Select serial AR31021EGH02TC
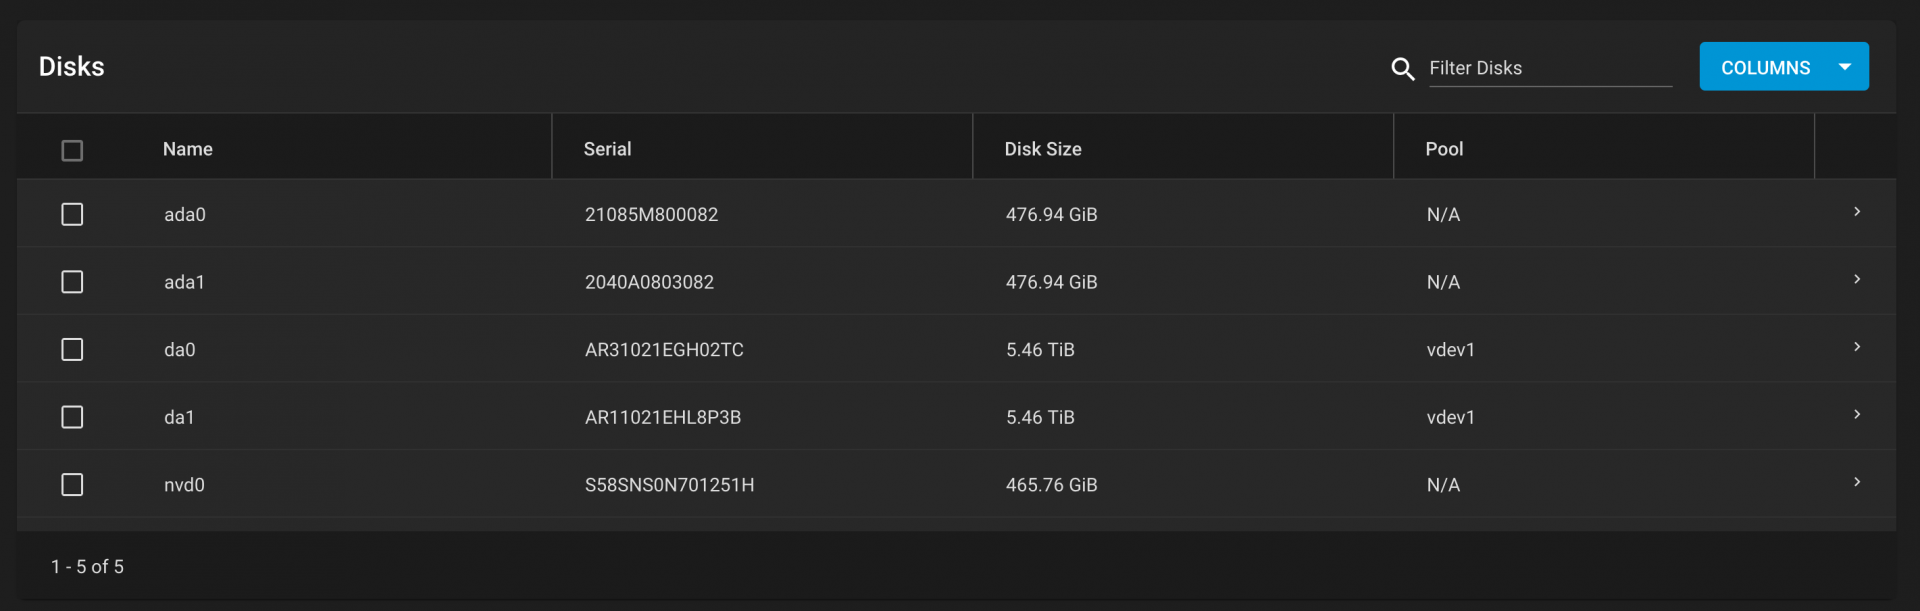Viewport: 1920px width, 611px height. pyautogui.click(x=664, y=350)
